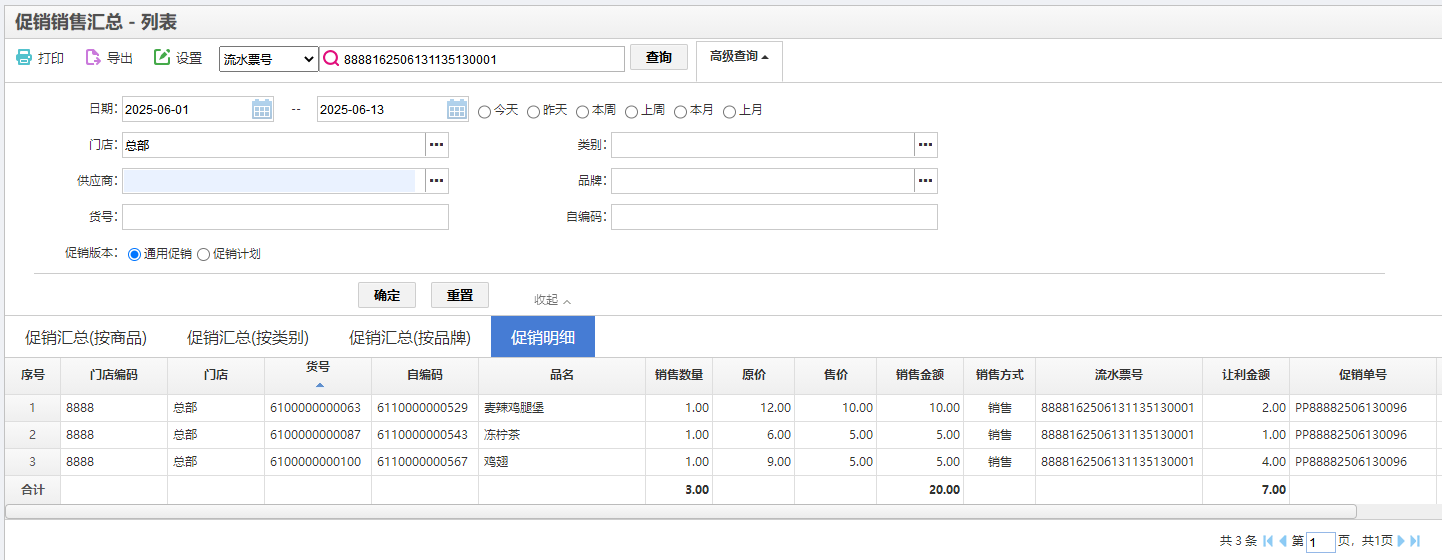Screen dimensions: 1442x560
Task: Select the 上周 radio button
Action: click(x=631, y=111)
